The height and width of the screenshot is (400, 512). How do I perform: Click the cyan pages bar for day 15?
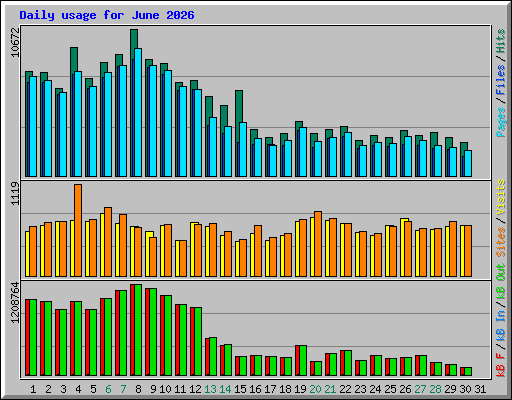coord(243,149)
